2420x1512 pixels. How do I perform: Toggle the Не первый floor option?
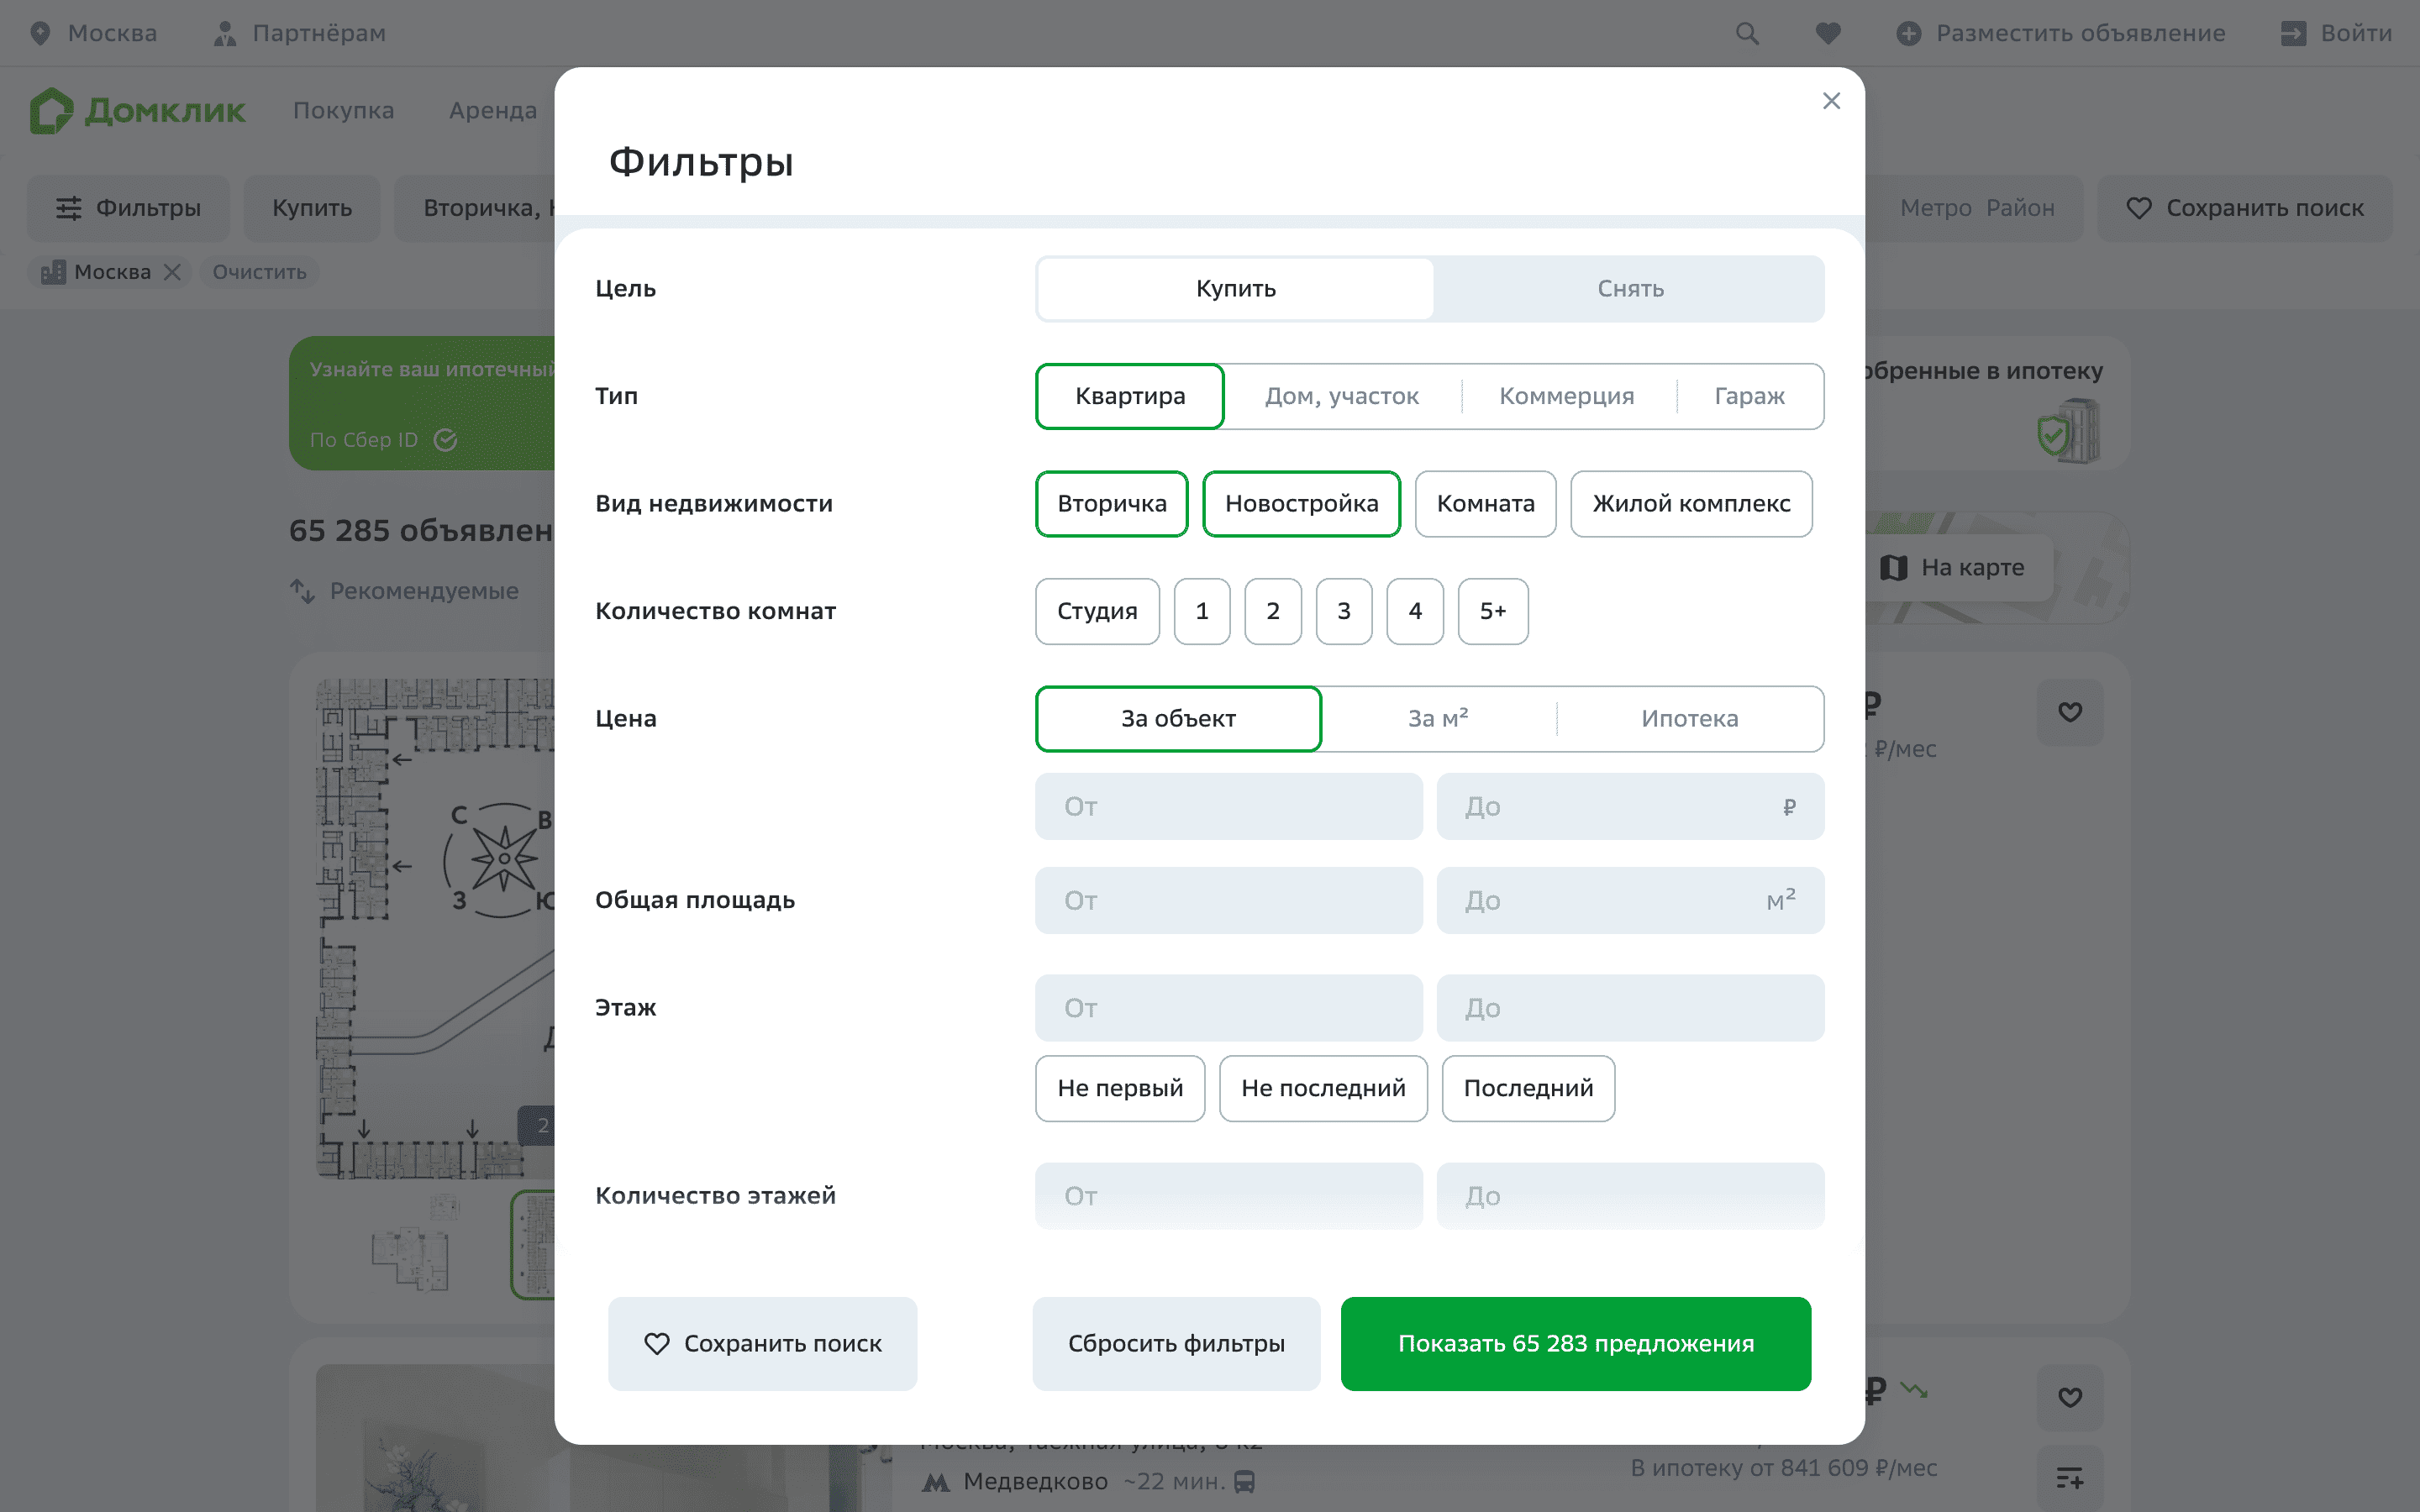click(1120, 1088)
